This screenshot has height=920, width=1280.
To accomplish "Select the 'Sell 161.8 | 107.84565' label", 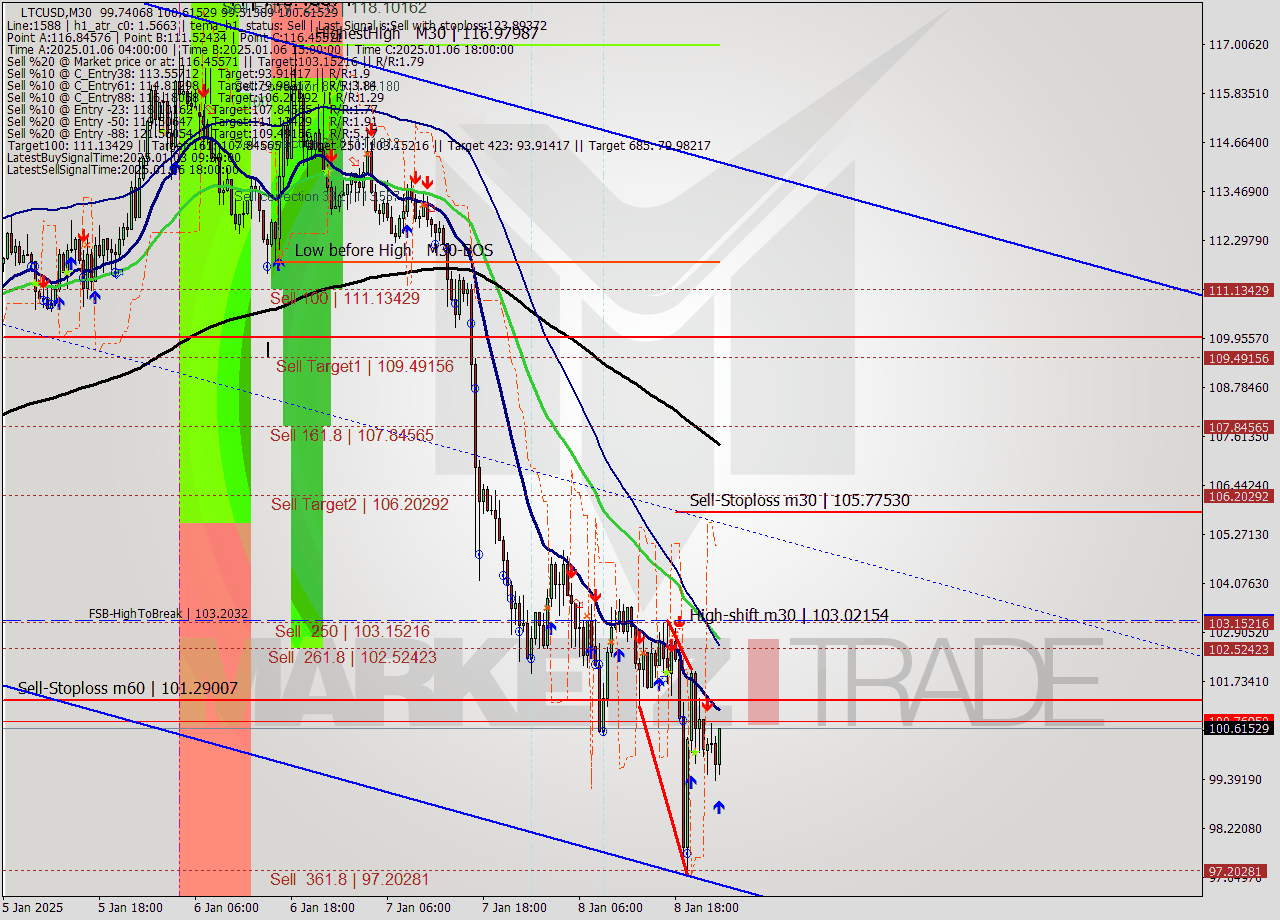I will click(x=352, y=435).
